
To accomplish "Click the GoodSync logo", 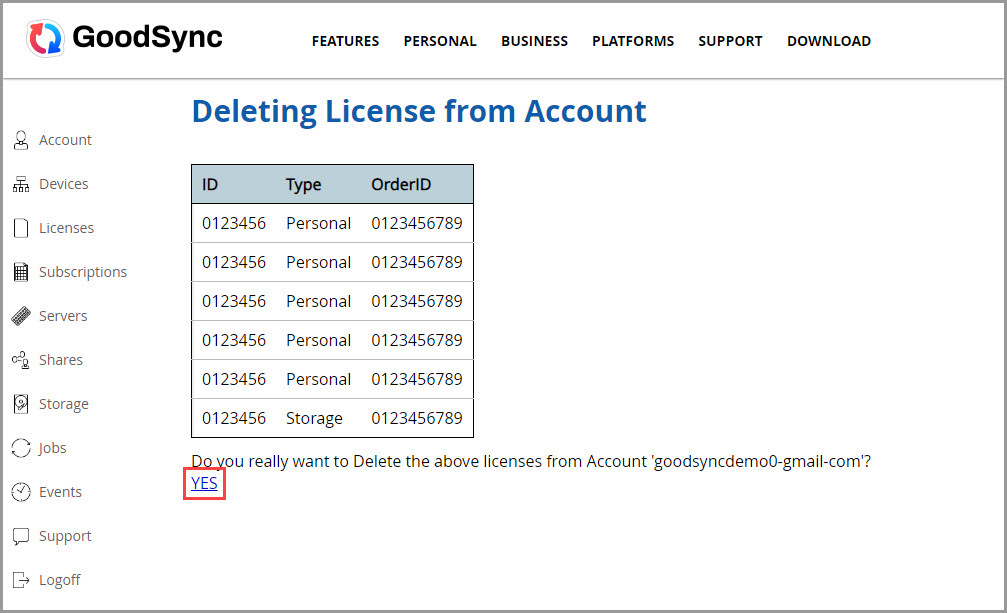I will [x=122, y=38].
